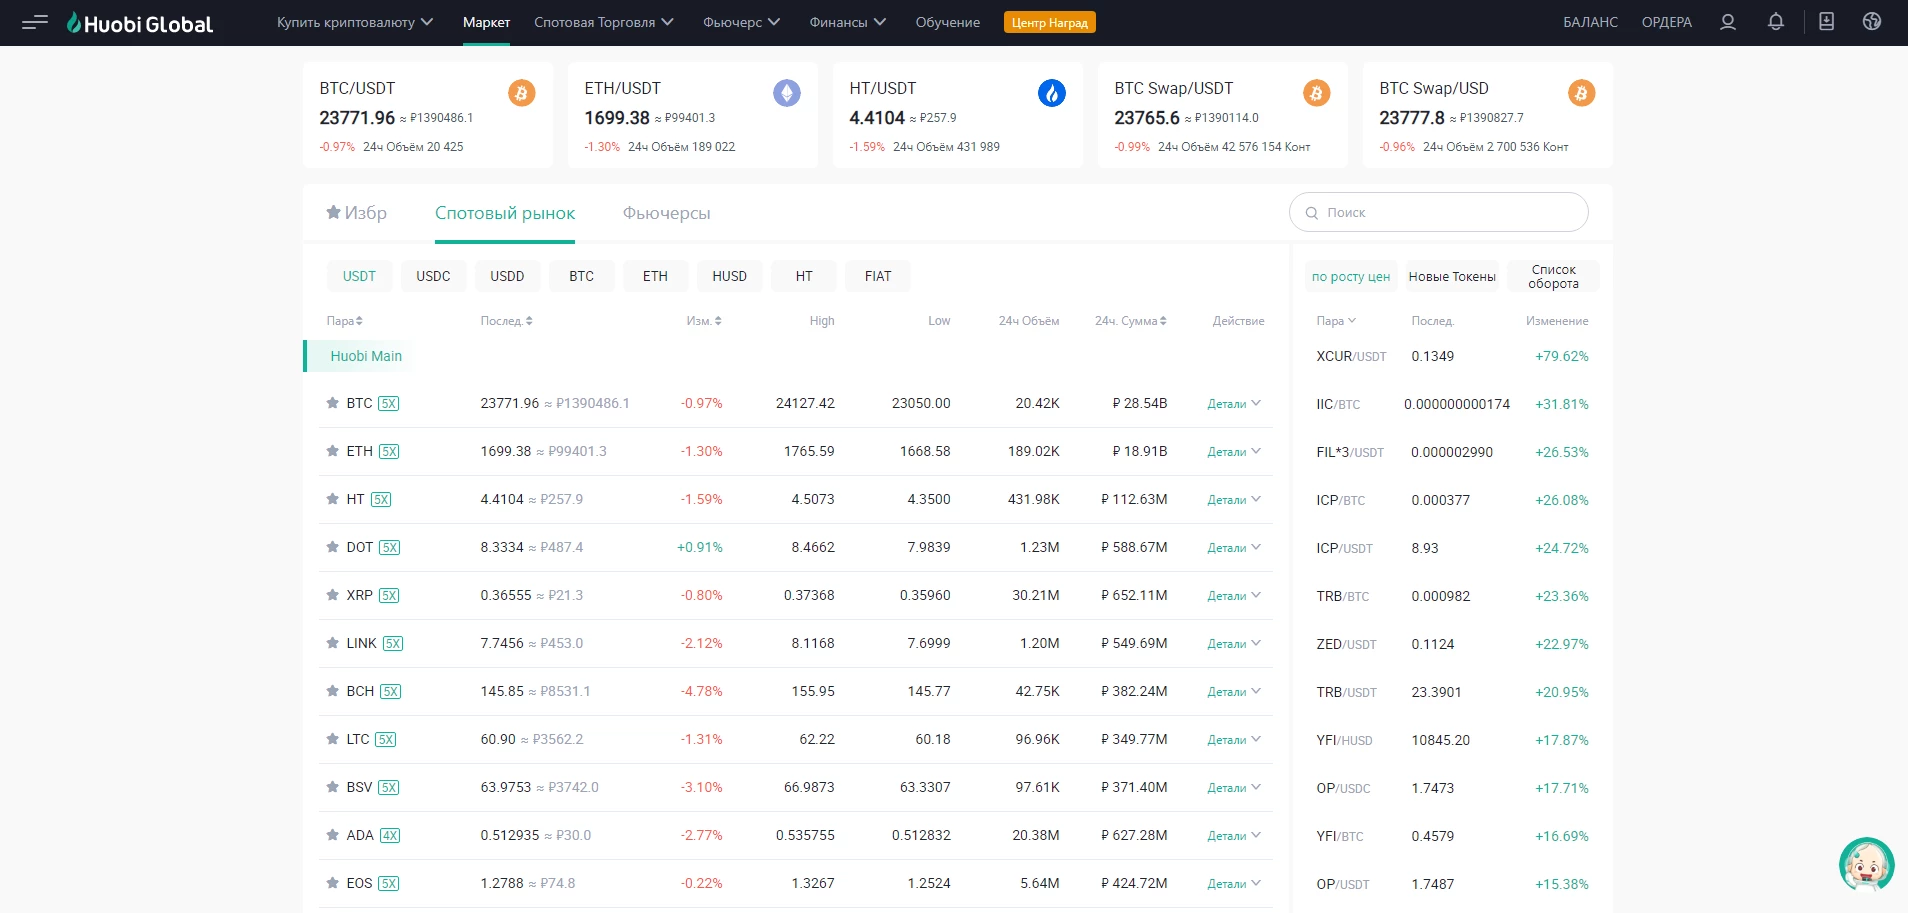Expand Фьючерс menu
Screen dimensions: 1908x913
point(741,22)
